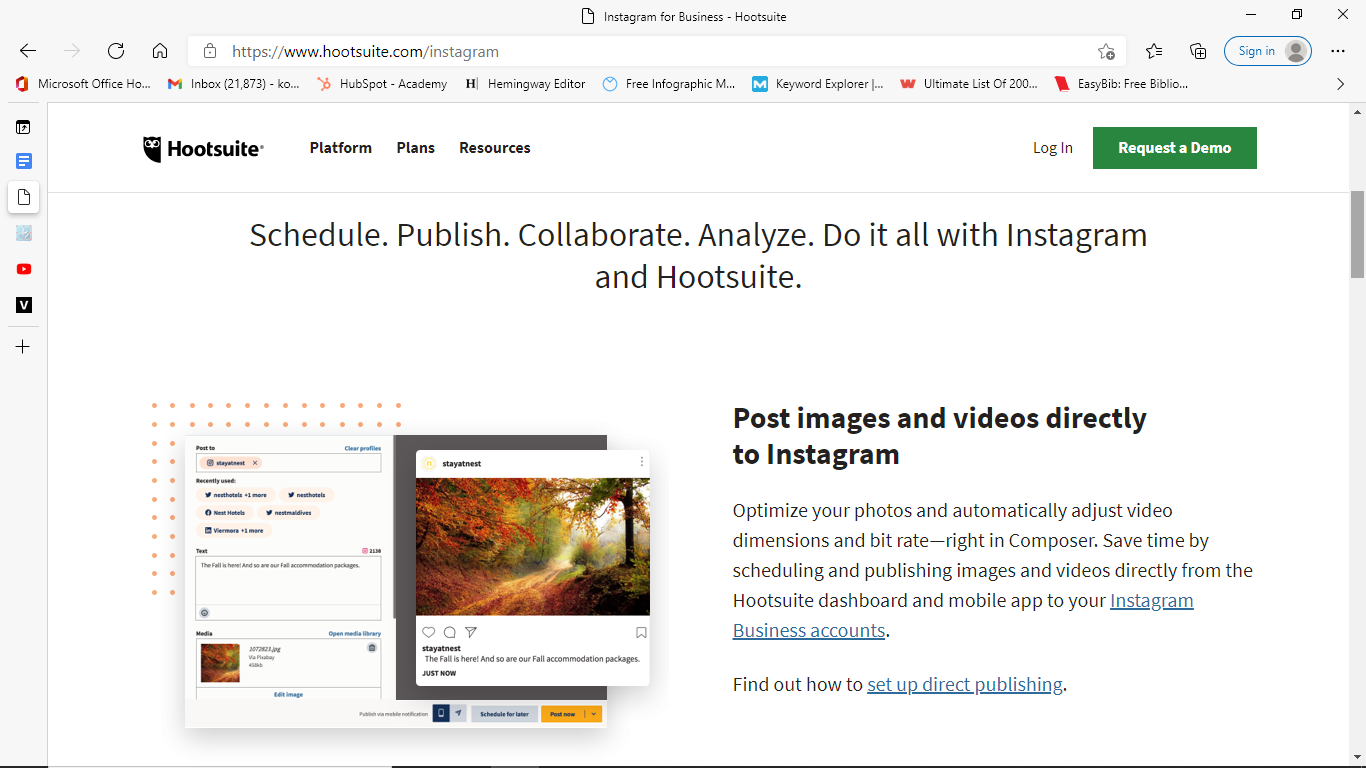Open the Favorites list icon
Screen dimensions: 1366x768
[1154, 51]
